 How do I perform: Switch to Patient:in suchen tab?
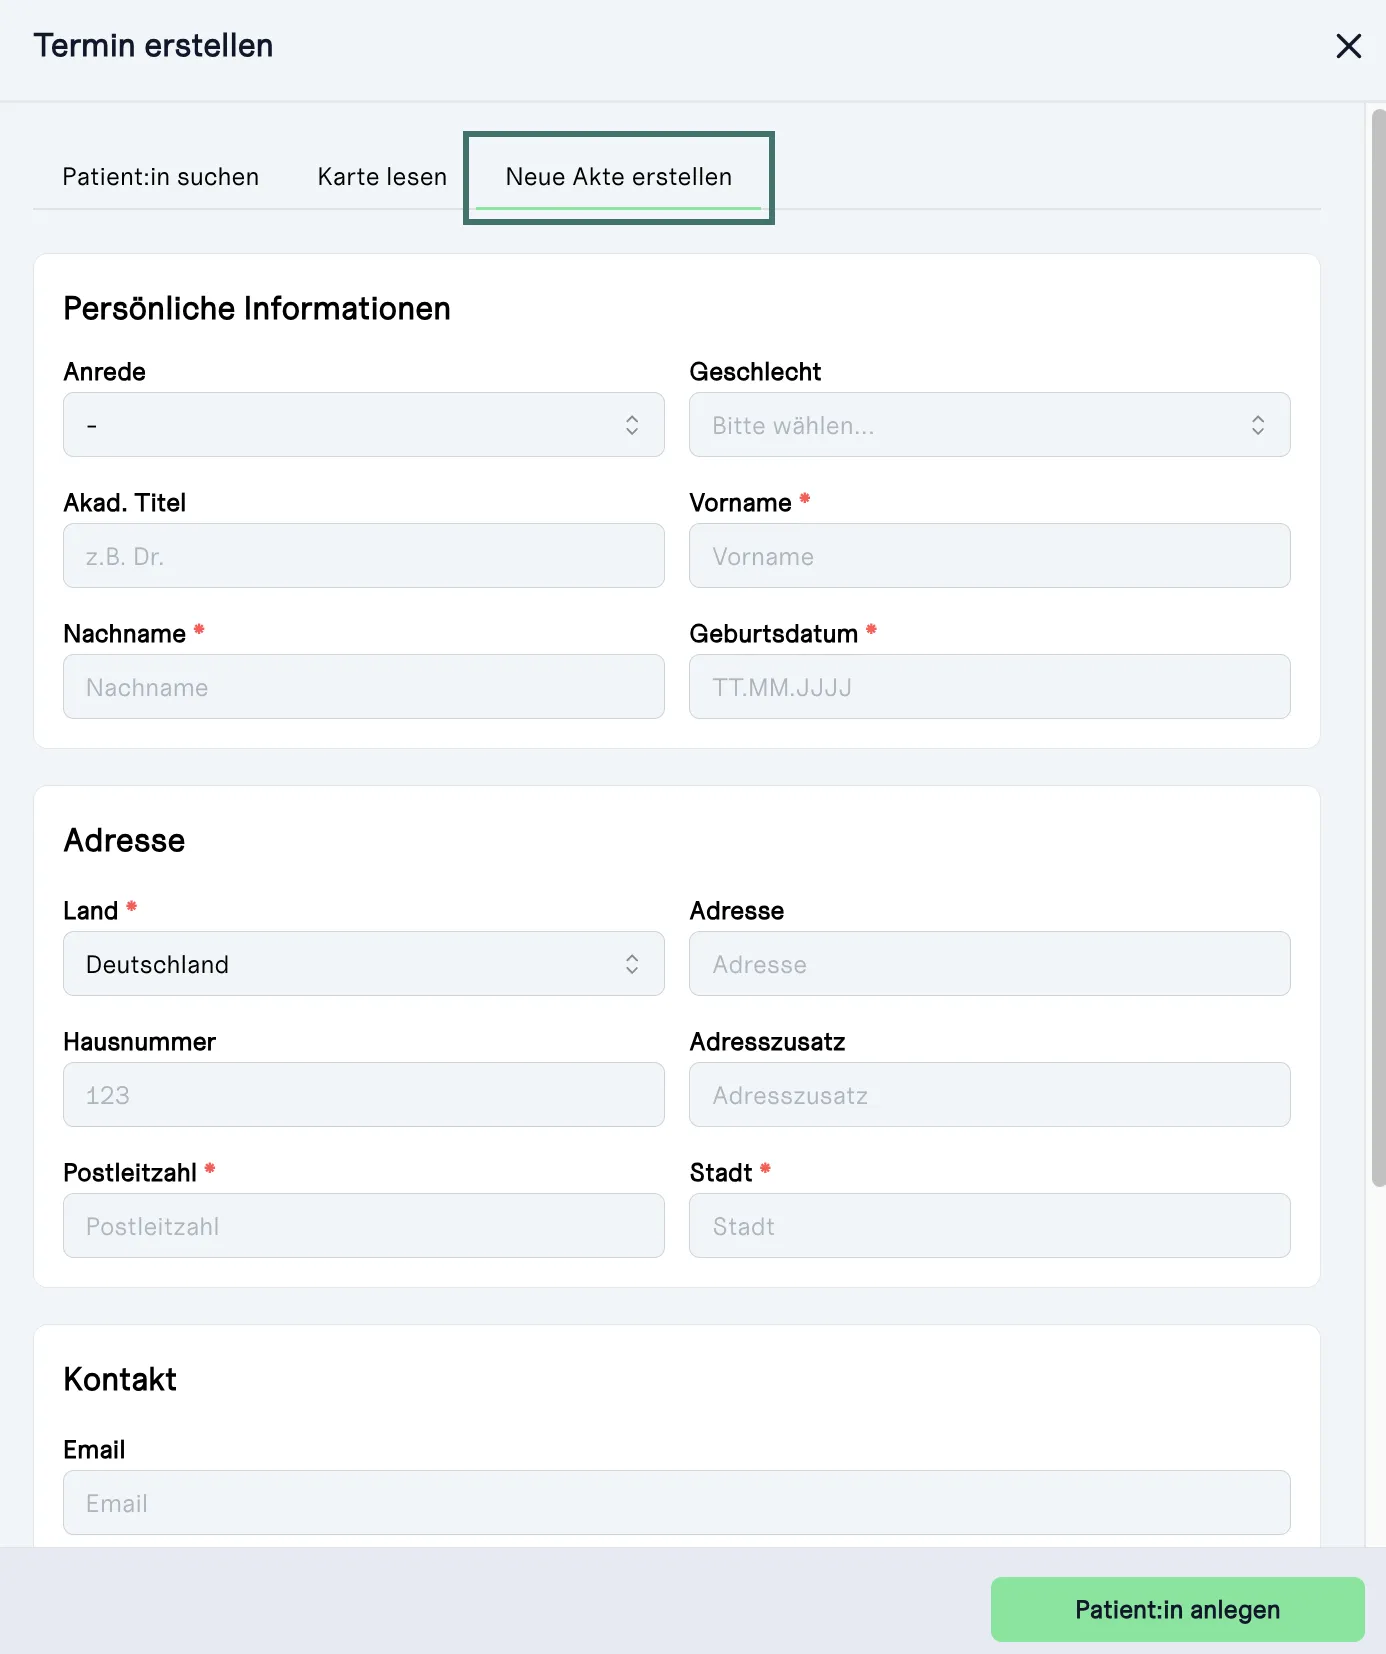161,177
